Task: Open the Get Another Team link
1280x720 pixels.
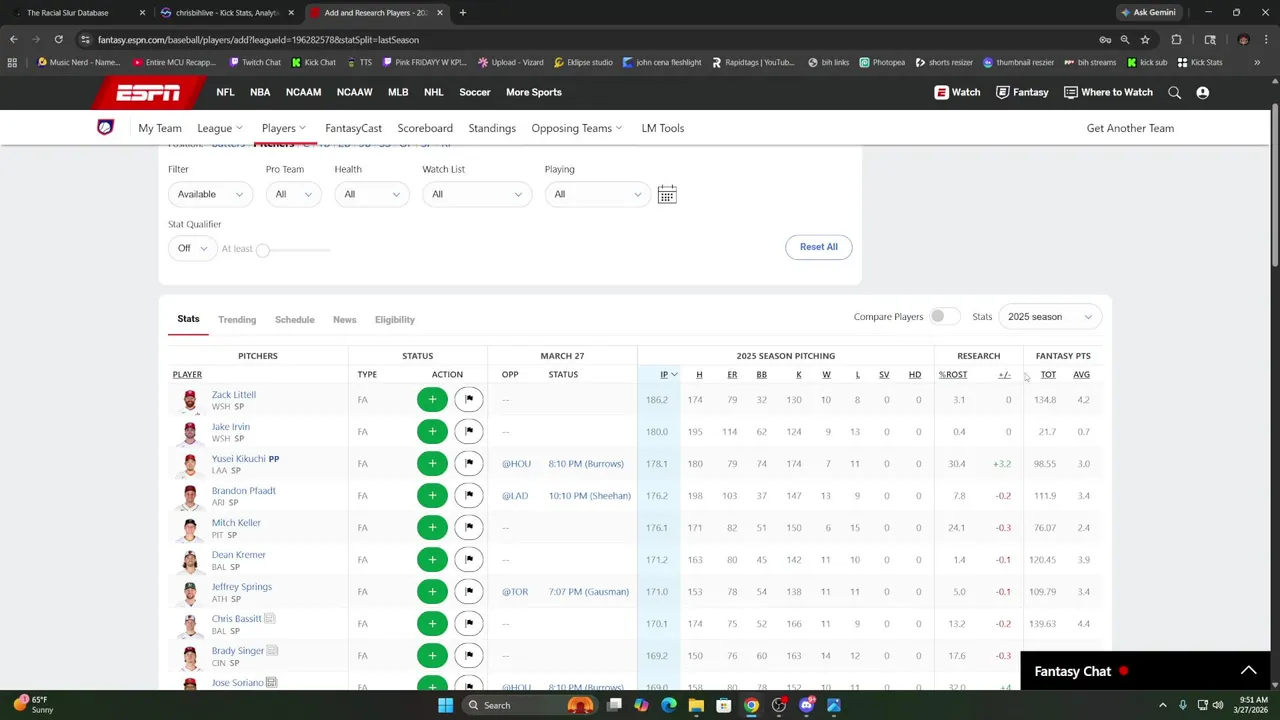Action: pos(1130,128)
